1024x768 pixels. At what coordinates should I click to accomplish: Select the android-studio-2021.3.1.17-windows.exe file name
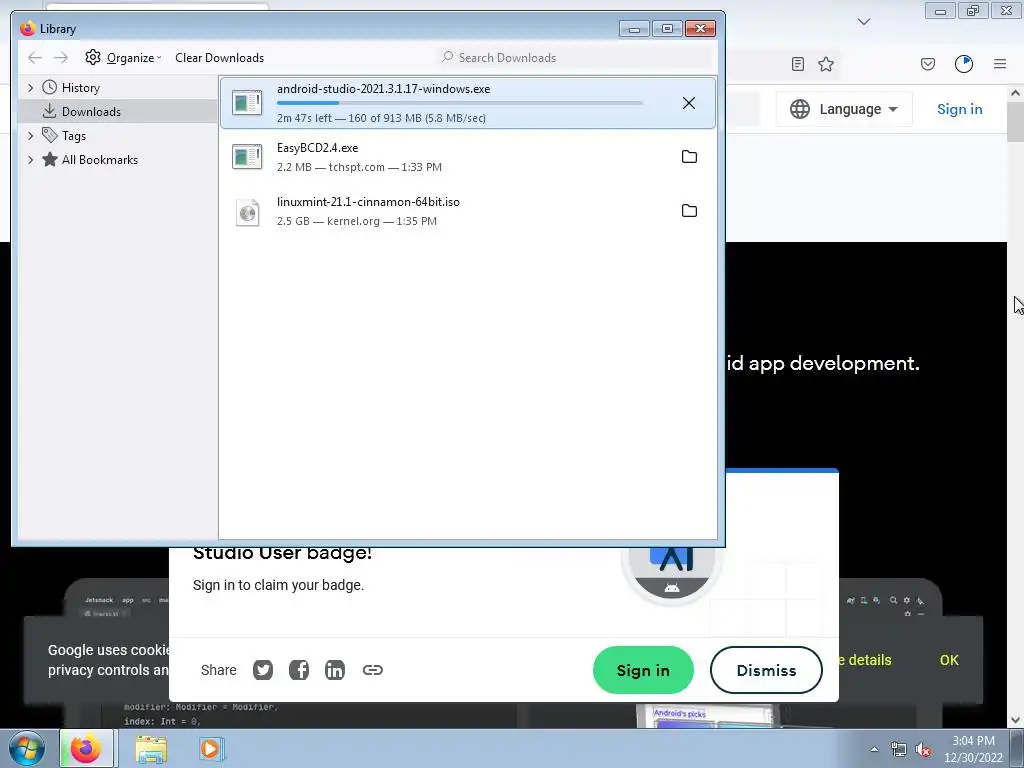(x=383, y=89)
